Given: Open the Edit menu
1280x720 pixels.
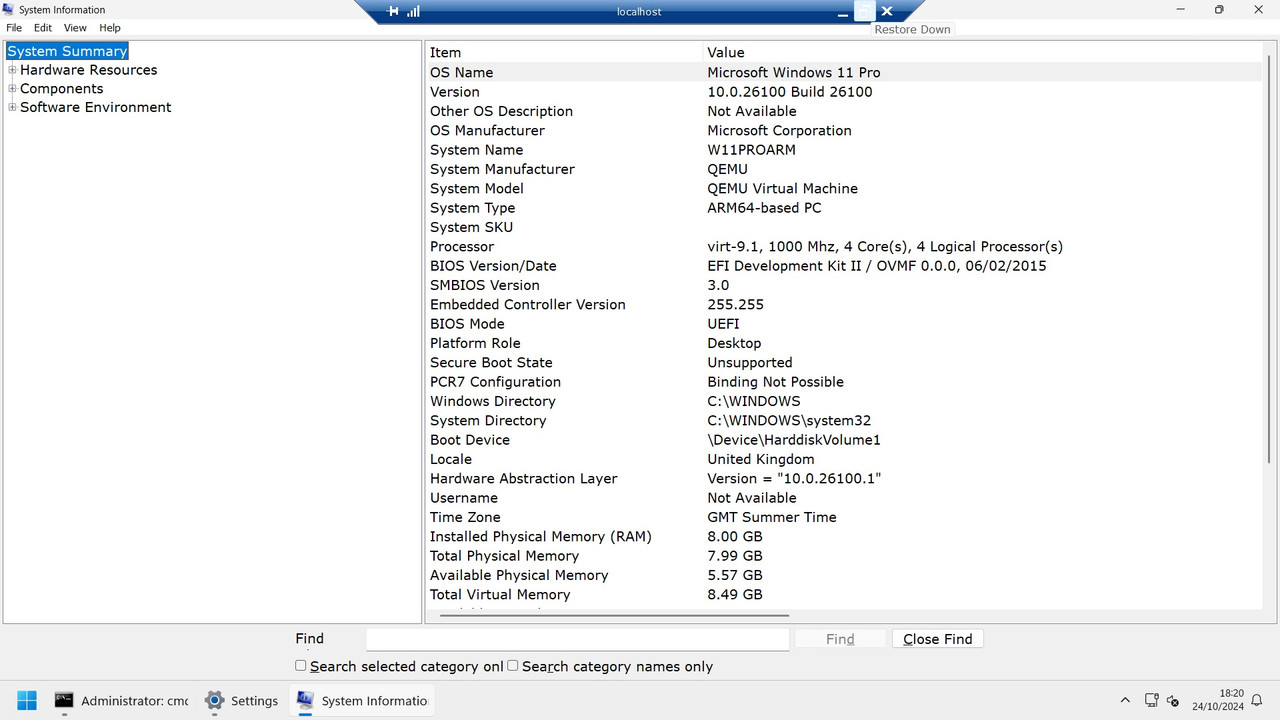Looking at the screenshot, I should point(43,28).
